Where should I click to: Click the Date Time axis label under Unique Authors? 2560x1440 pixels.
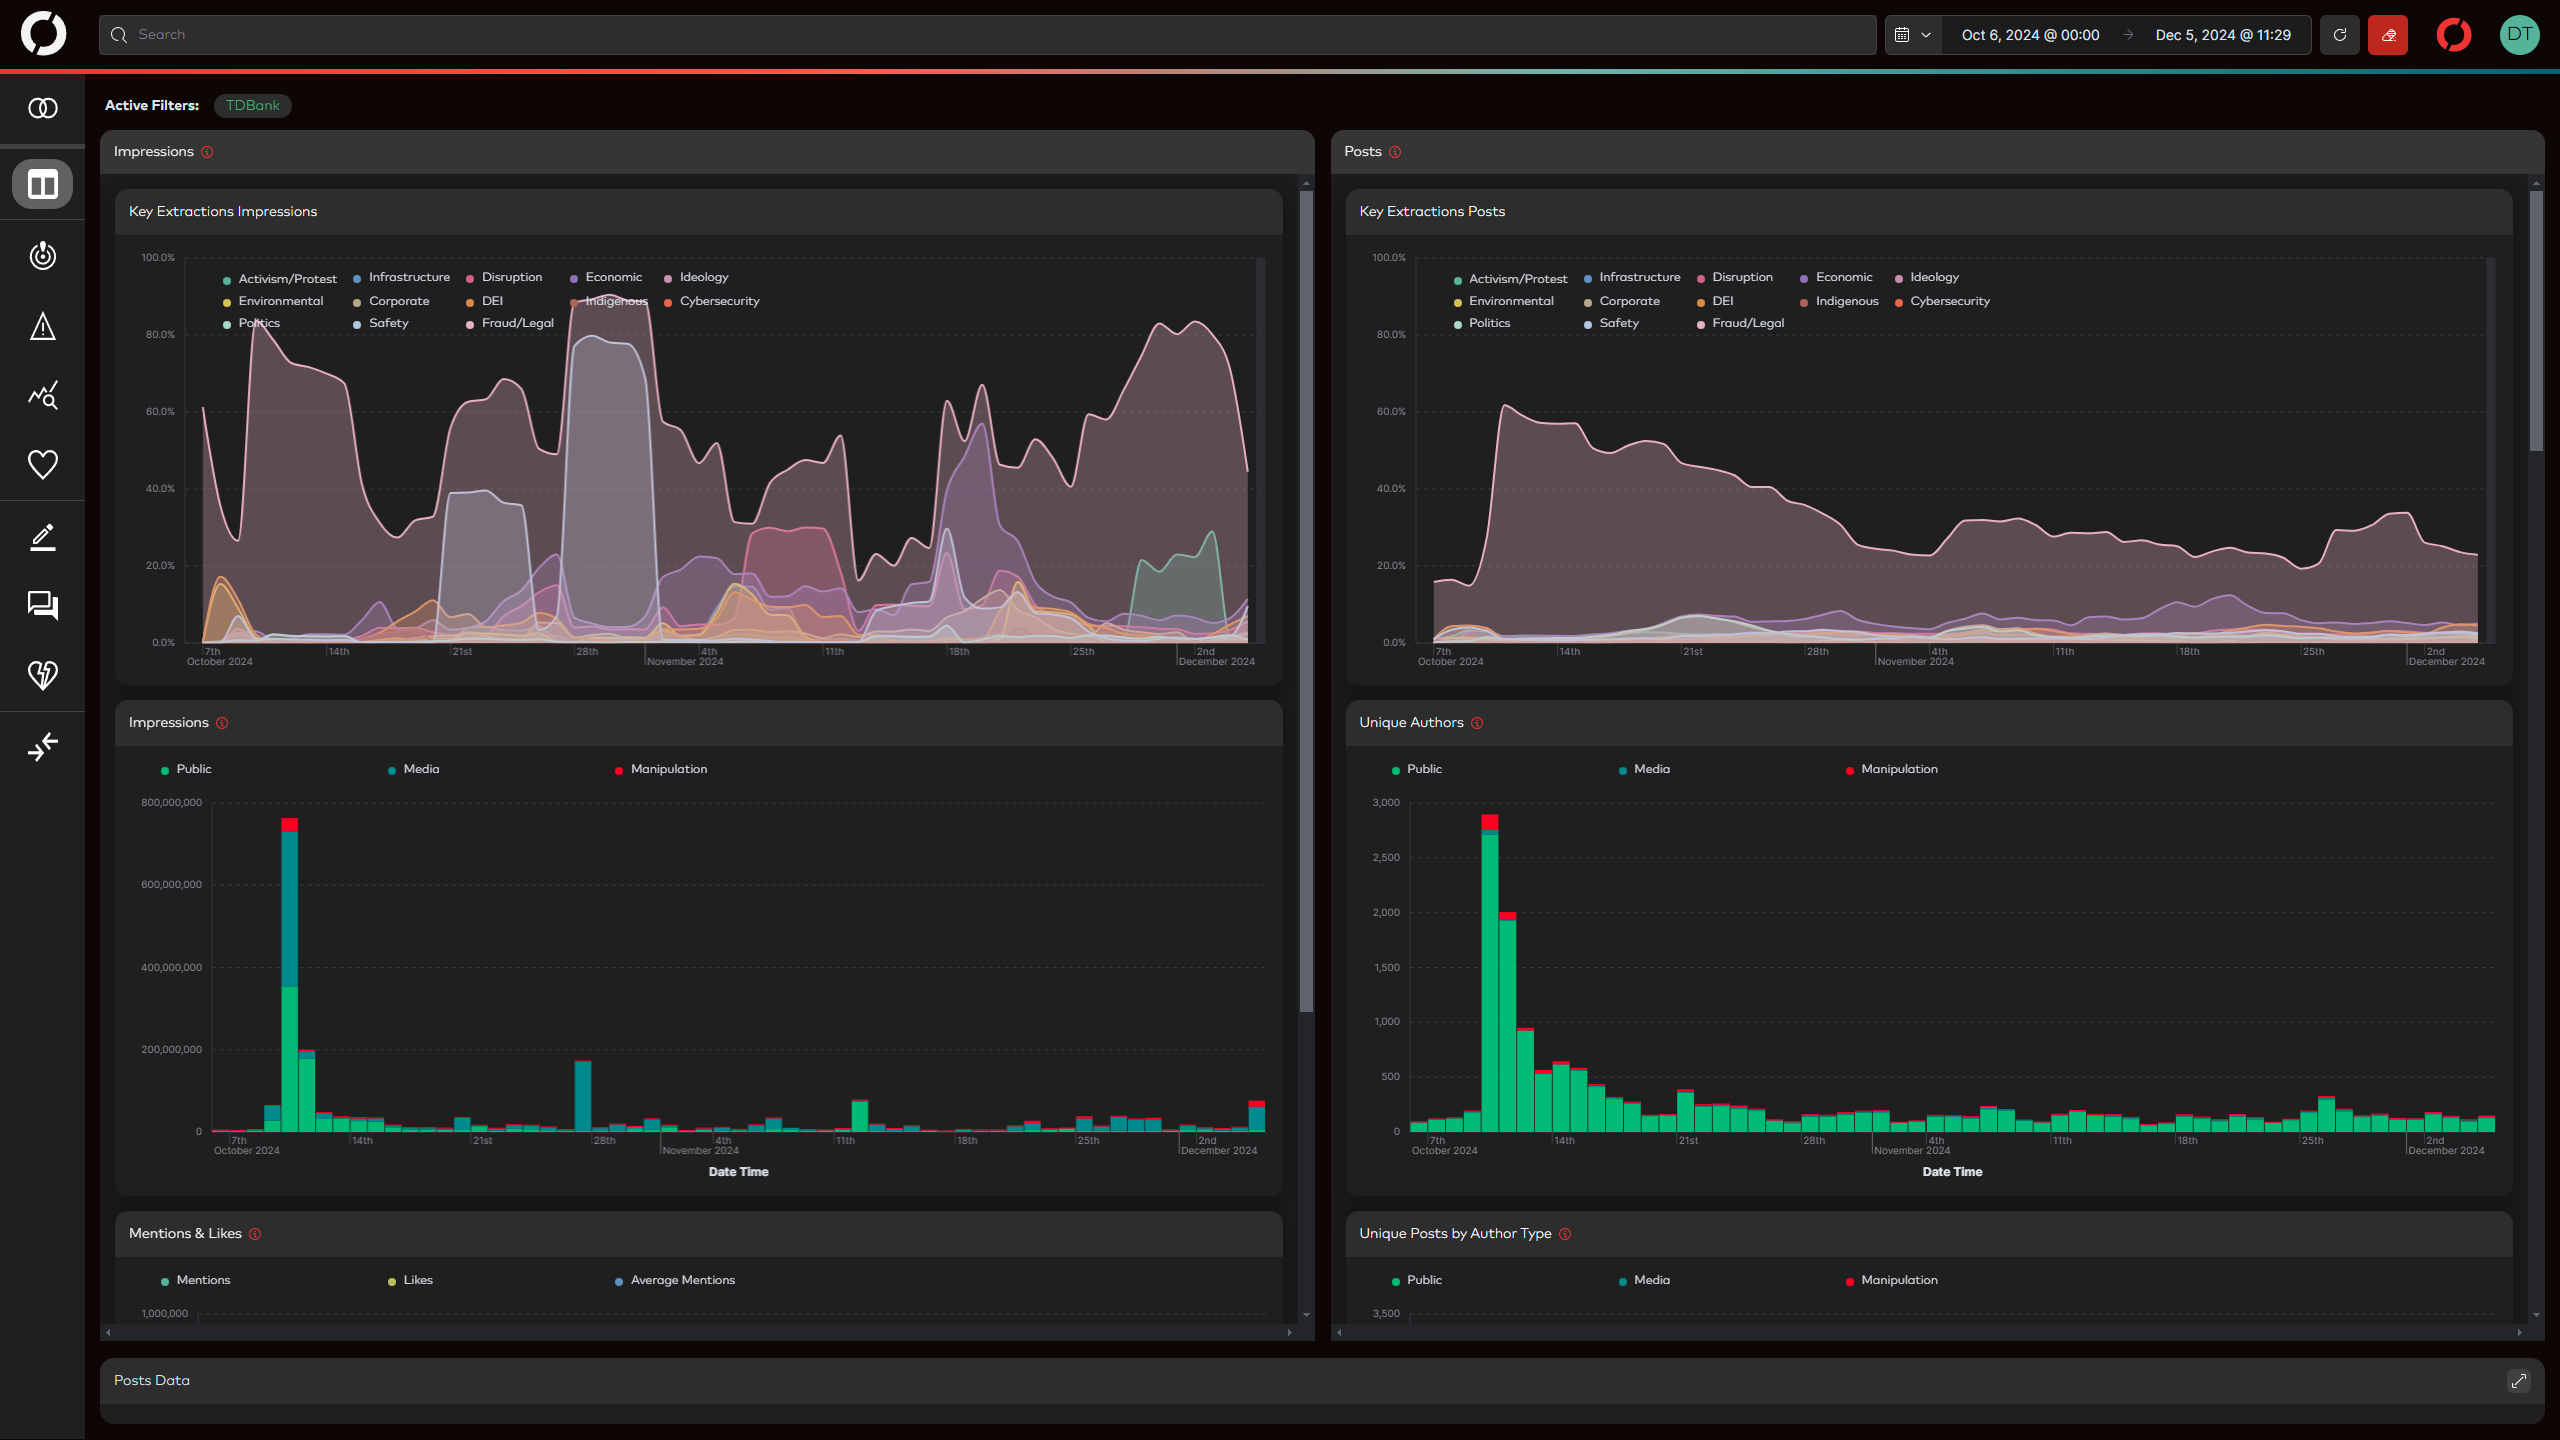(1952, 1172)
